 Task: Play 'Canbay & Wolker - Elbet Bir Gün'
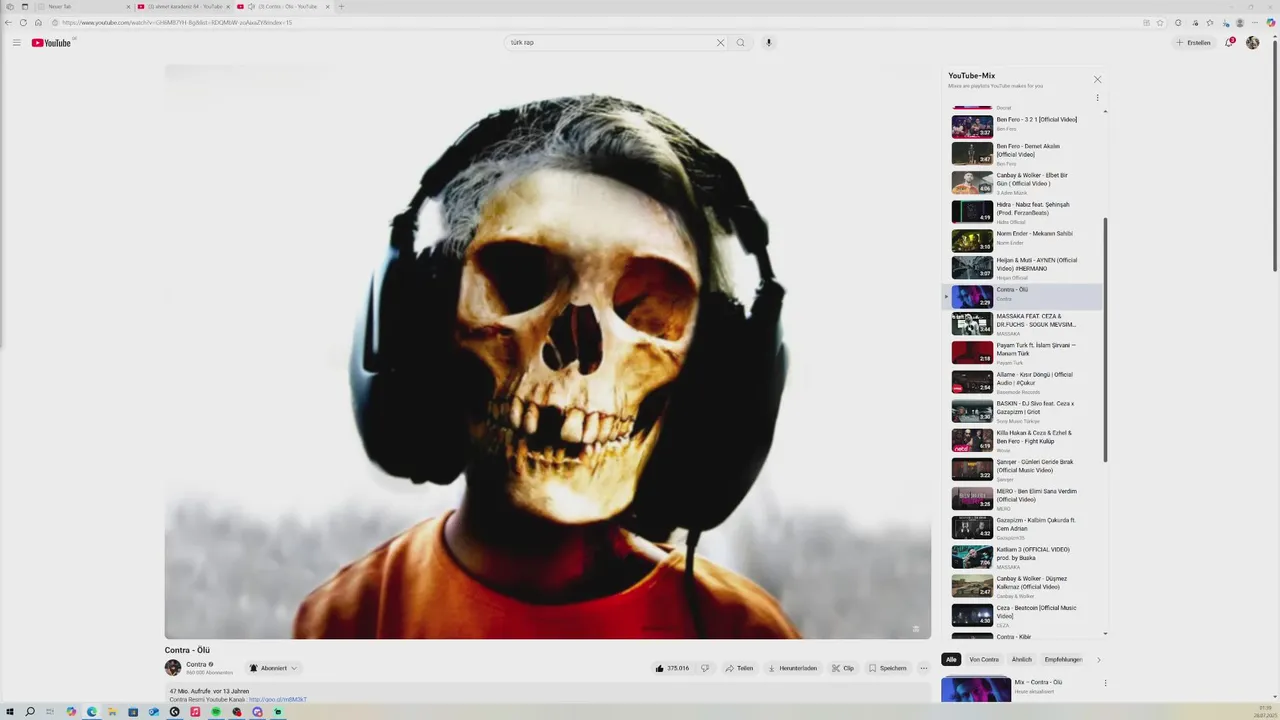tap(1023, 182)
